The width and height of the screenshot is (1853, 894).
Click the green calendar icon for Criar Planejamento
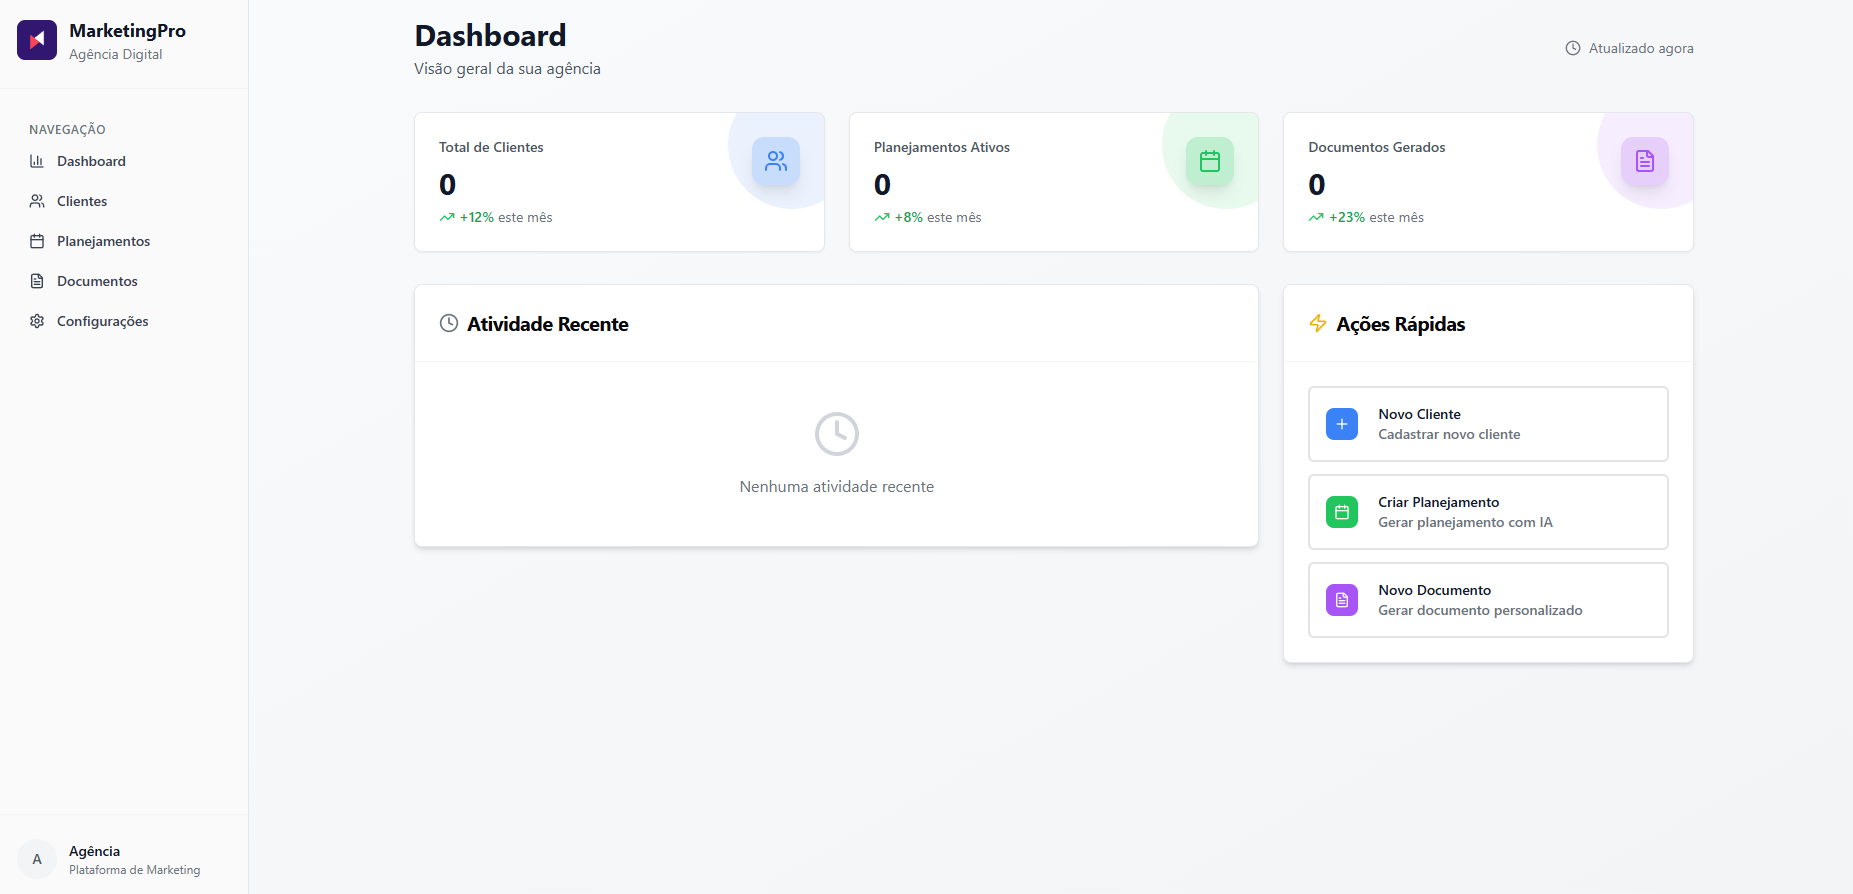tap(1342, 512)
